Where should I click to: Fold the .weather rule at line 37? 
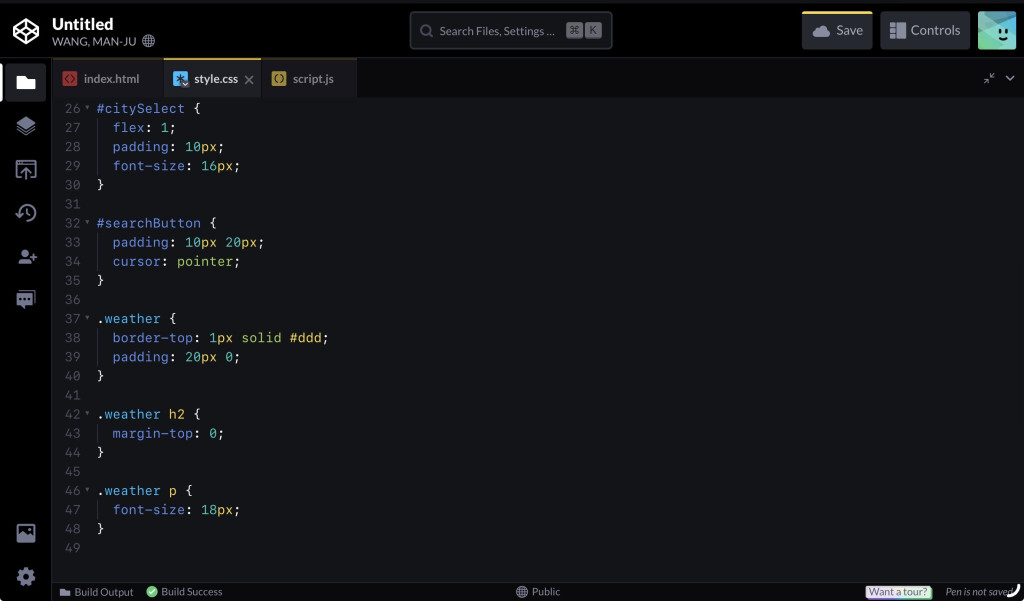pyautogui.click(x=88, y=318)
